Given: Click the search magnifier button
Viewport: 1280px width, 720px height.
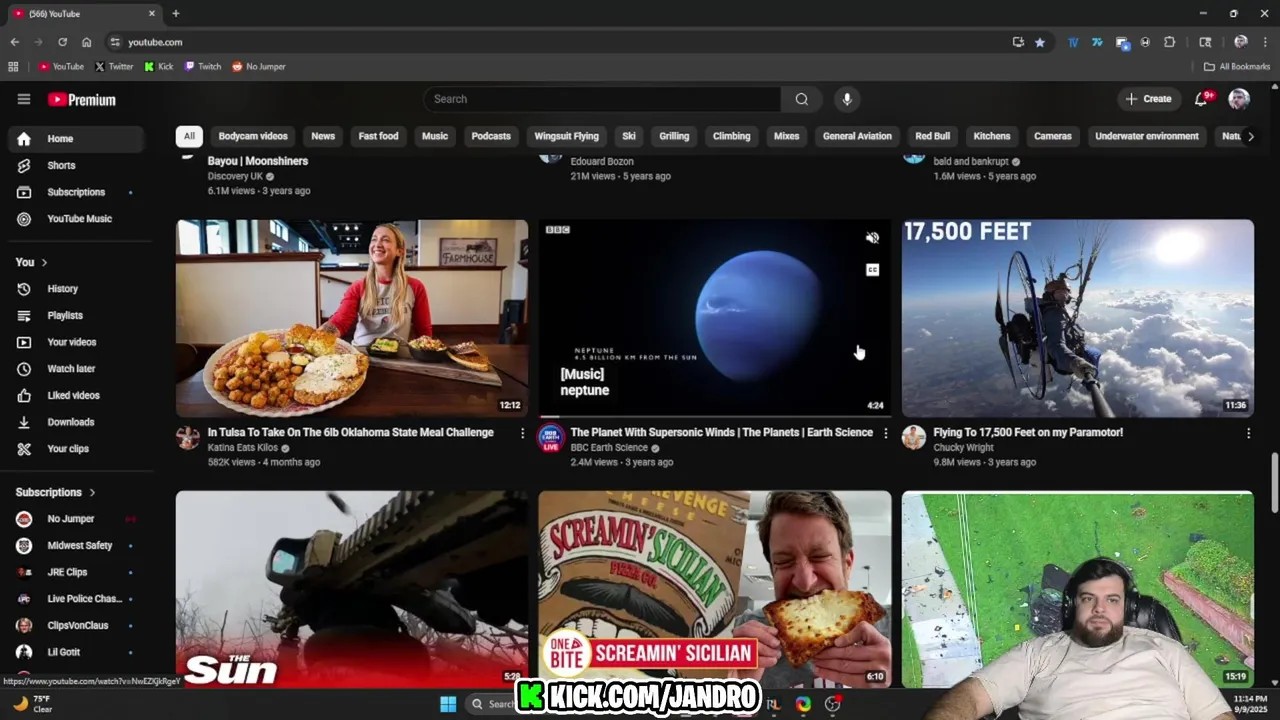Looking at the screenshot, I should click(x=802, y=99).
